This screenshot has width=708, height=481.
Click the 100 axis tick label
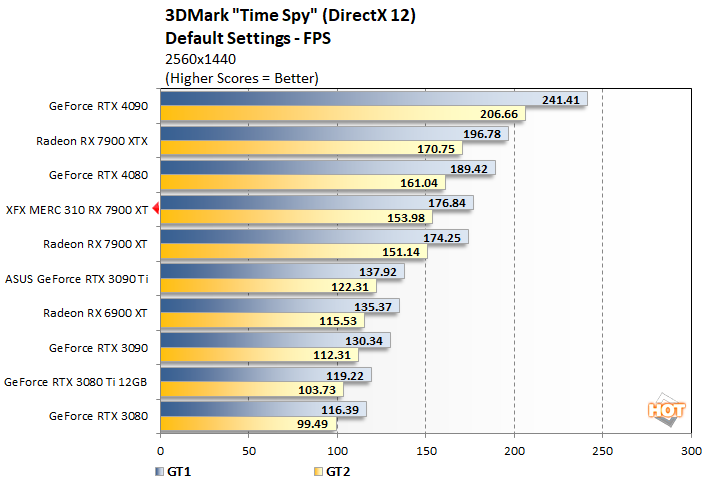tap(337, 451)
